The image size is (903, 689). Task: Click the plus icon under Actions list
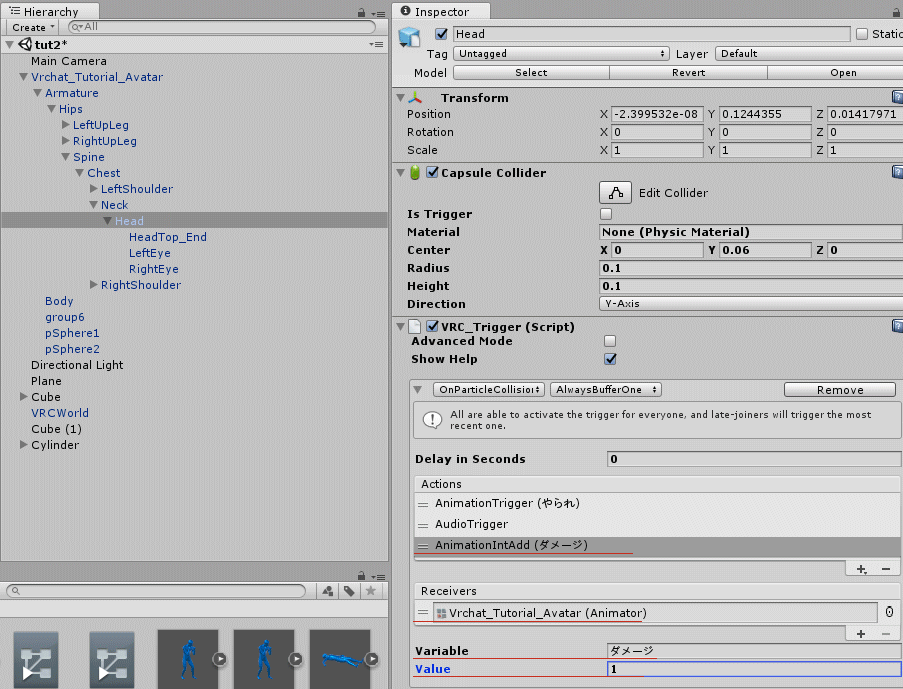click(862, 569)
